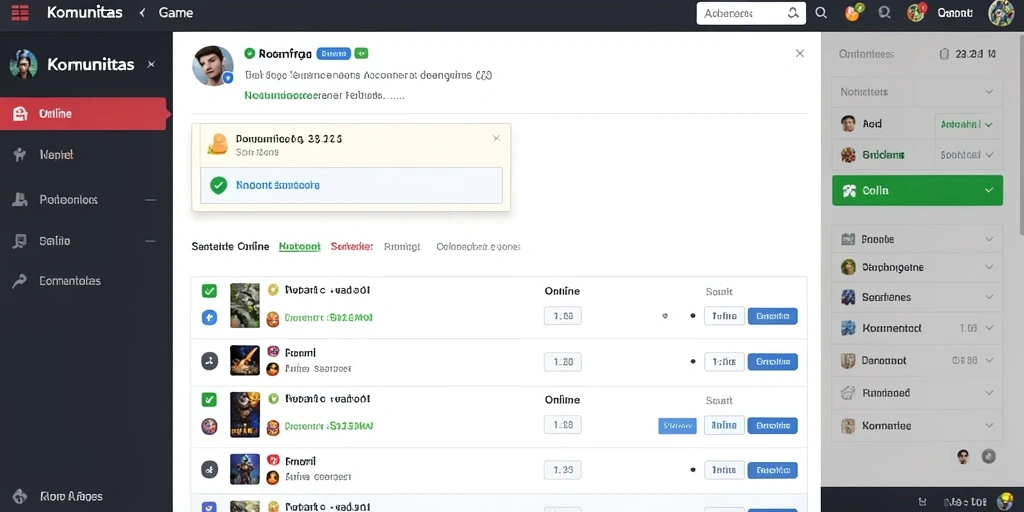
Task: Close the Komunitas sidebar header
Action: pyautogui.click(x=151, y=64)
